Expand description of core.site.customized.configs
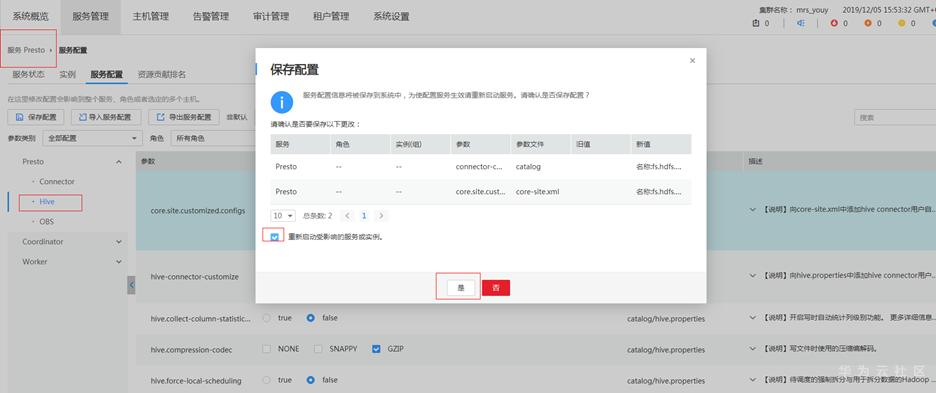 pyautogui.click(x=753, y=210)
